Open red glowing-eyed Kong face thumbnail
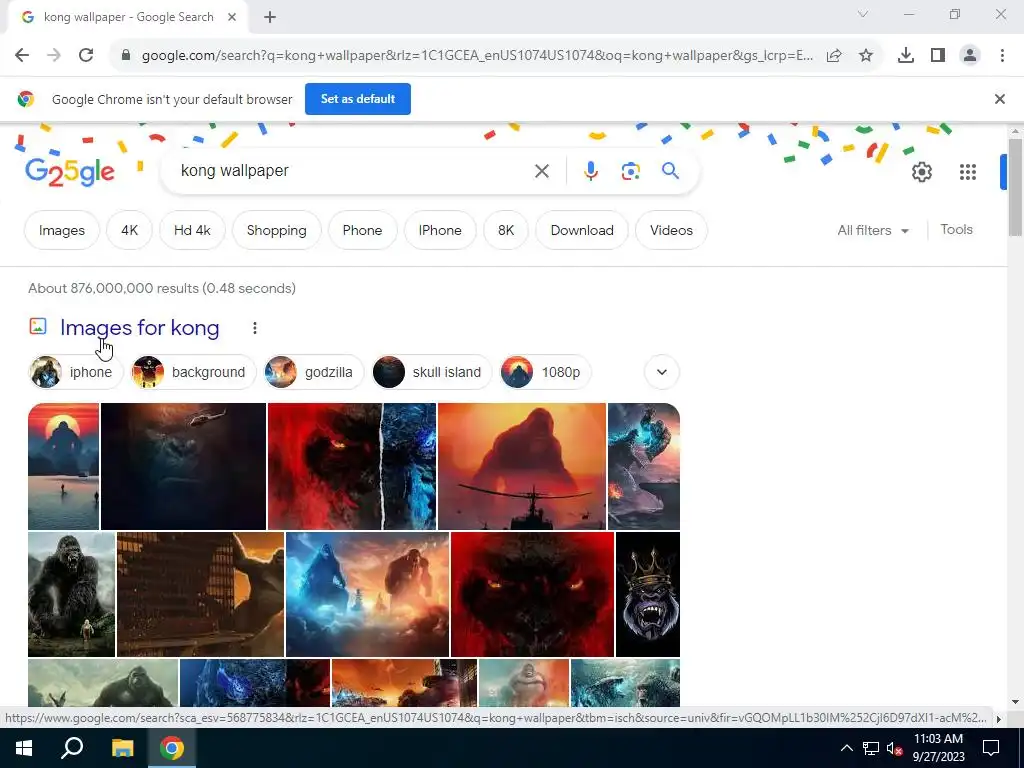 pyautogui.click(x=532, y=594)
